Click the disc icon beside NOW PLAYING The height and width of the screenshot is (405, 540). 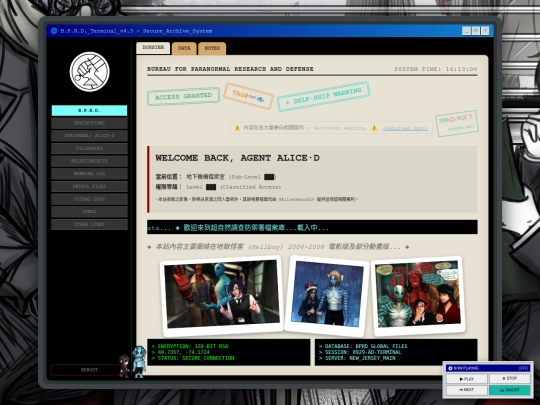coord(450,368)
